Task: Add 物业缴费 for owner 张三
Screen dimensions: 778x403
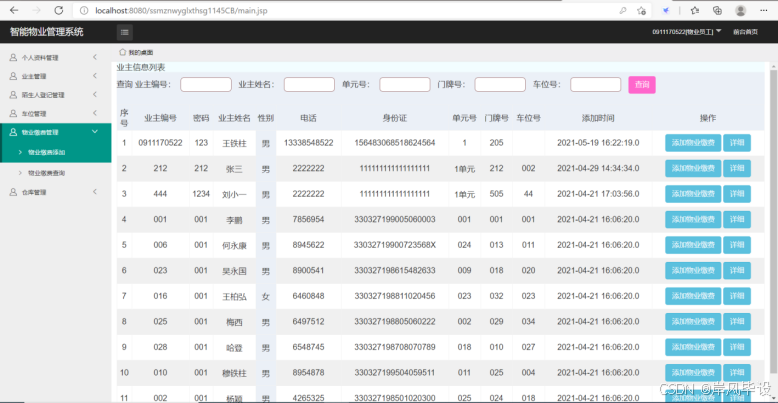Action: click(x=693, y=168)
